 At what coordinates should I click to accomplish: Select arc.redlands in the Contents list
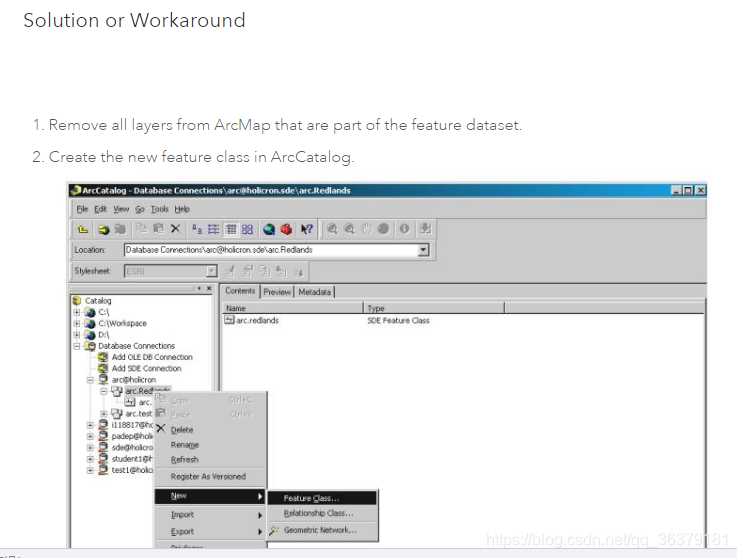[x=257, y=321]
